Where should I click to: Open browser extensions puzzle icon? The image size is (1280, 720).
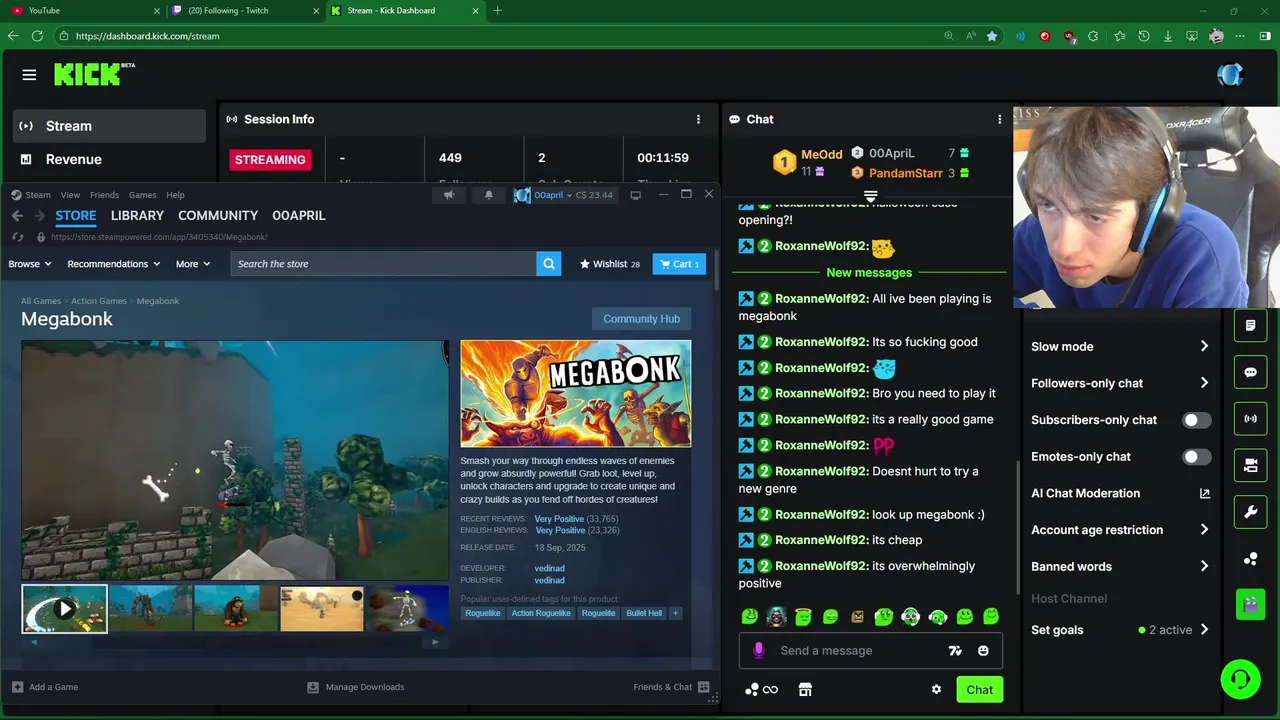(1093, 36)
